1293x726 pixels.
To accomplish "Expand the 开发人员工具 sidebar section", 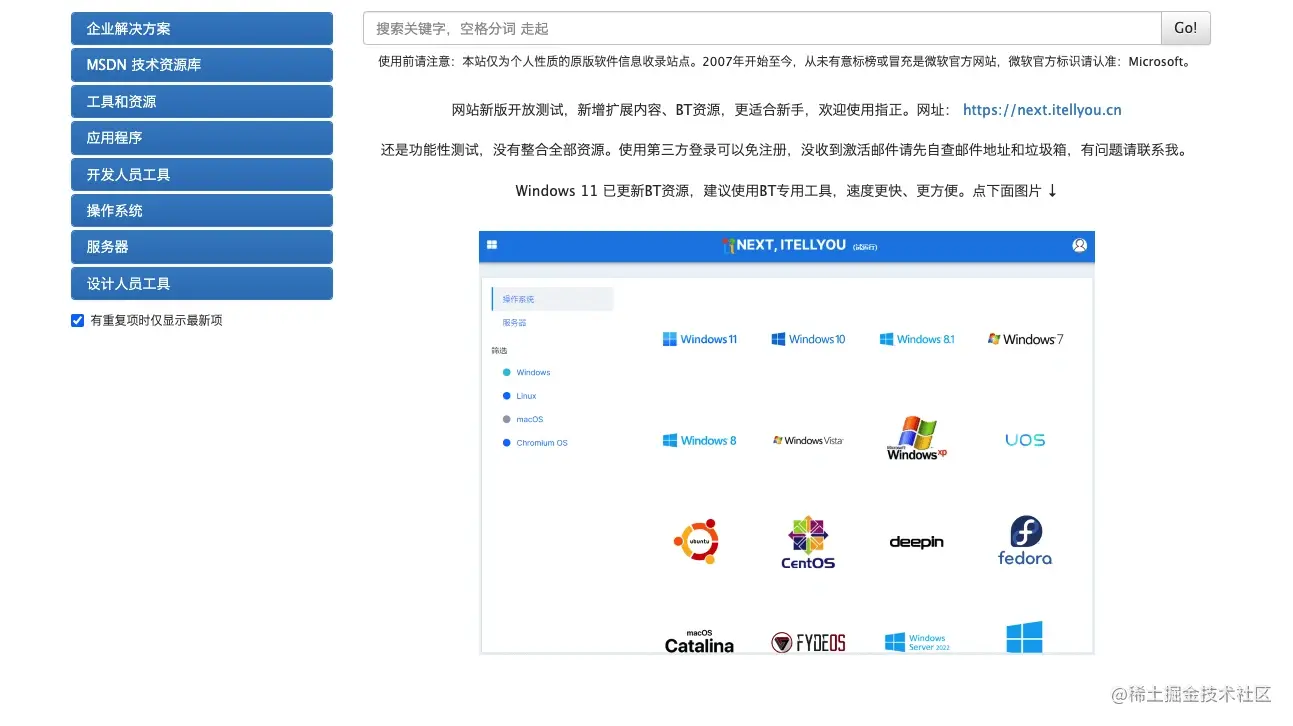I will tap(201, 174).
